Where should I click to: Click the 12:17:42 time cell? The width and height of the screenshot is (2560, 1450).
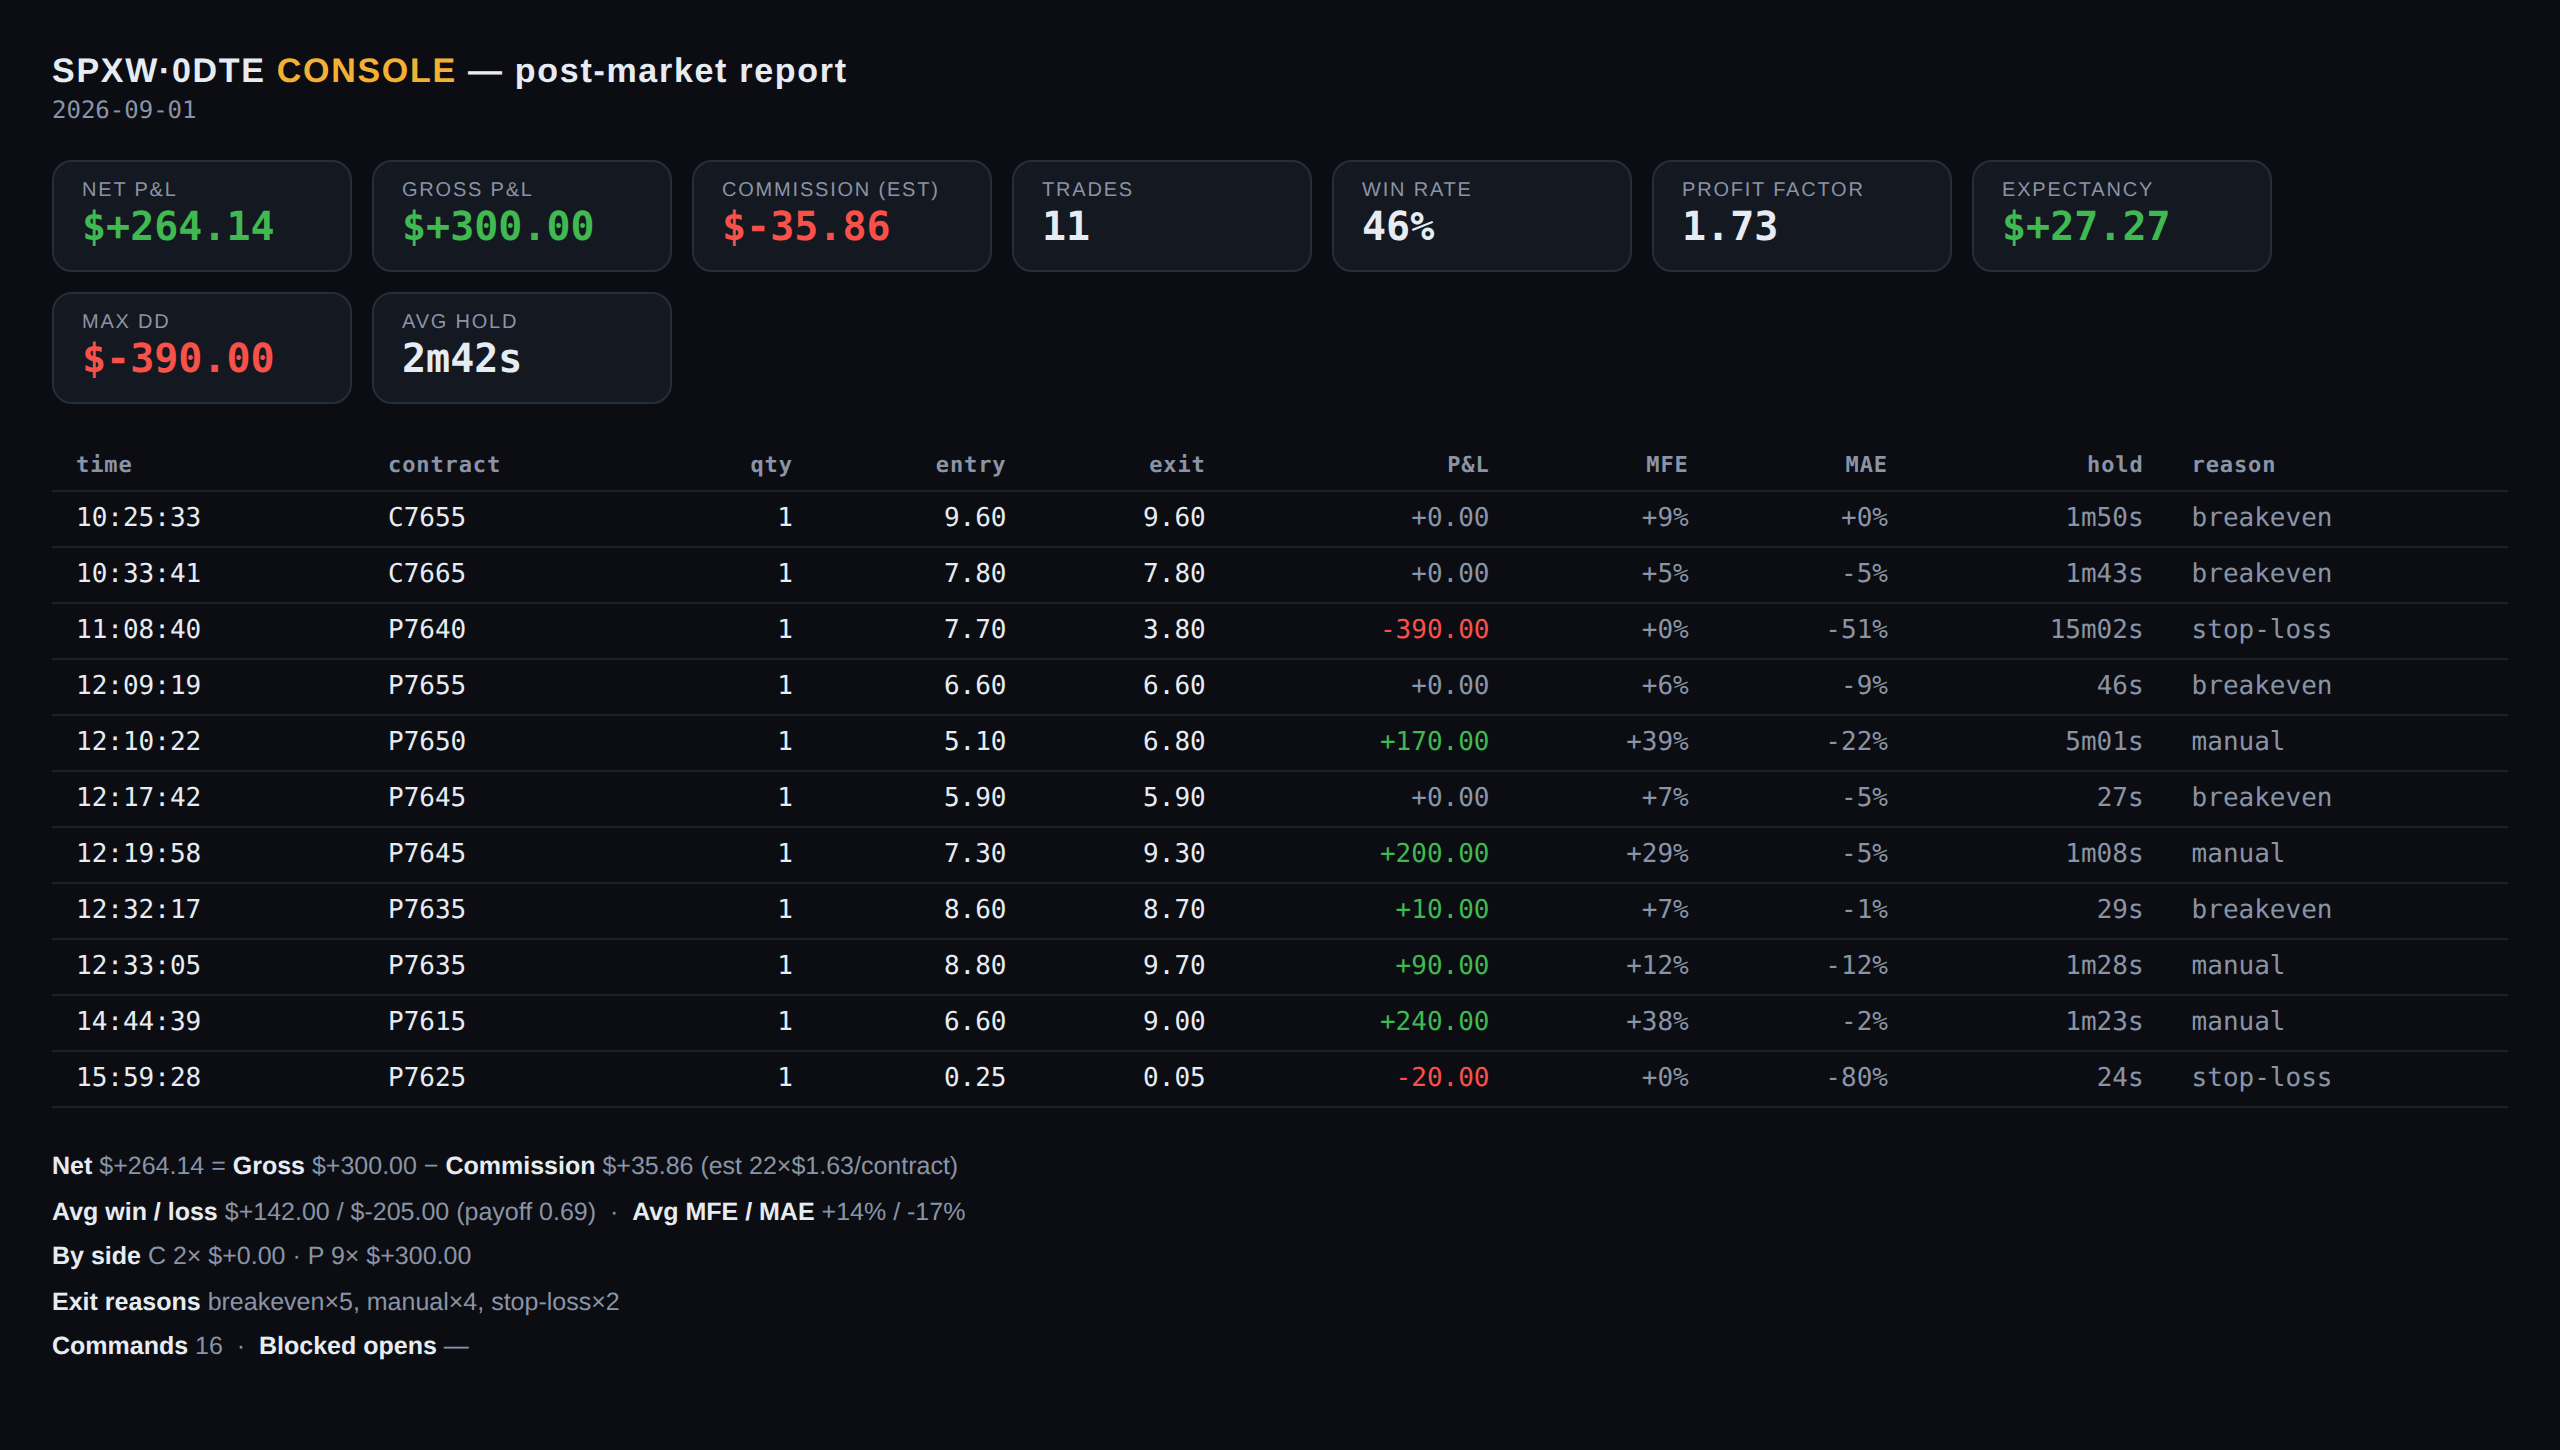tap(139, 798)
